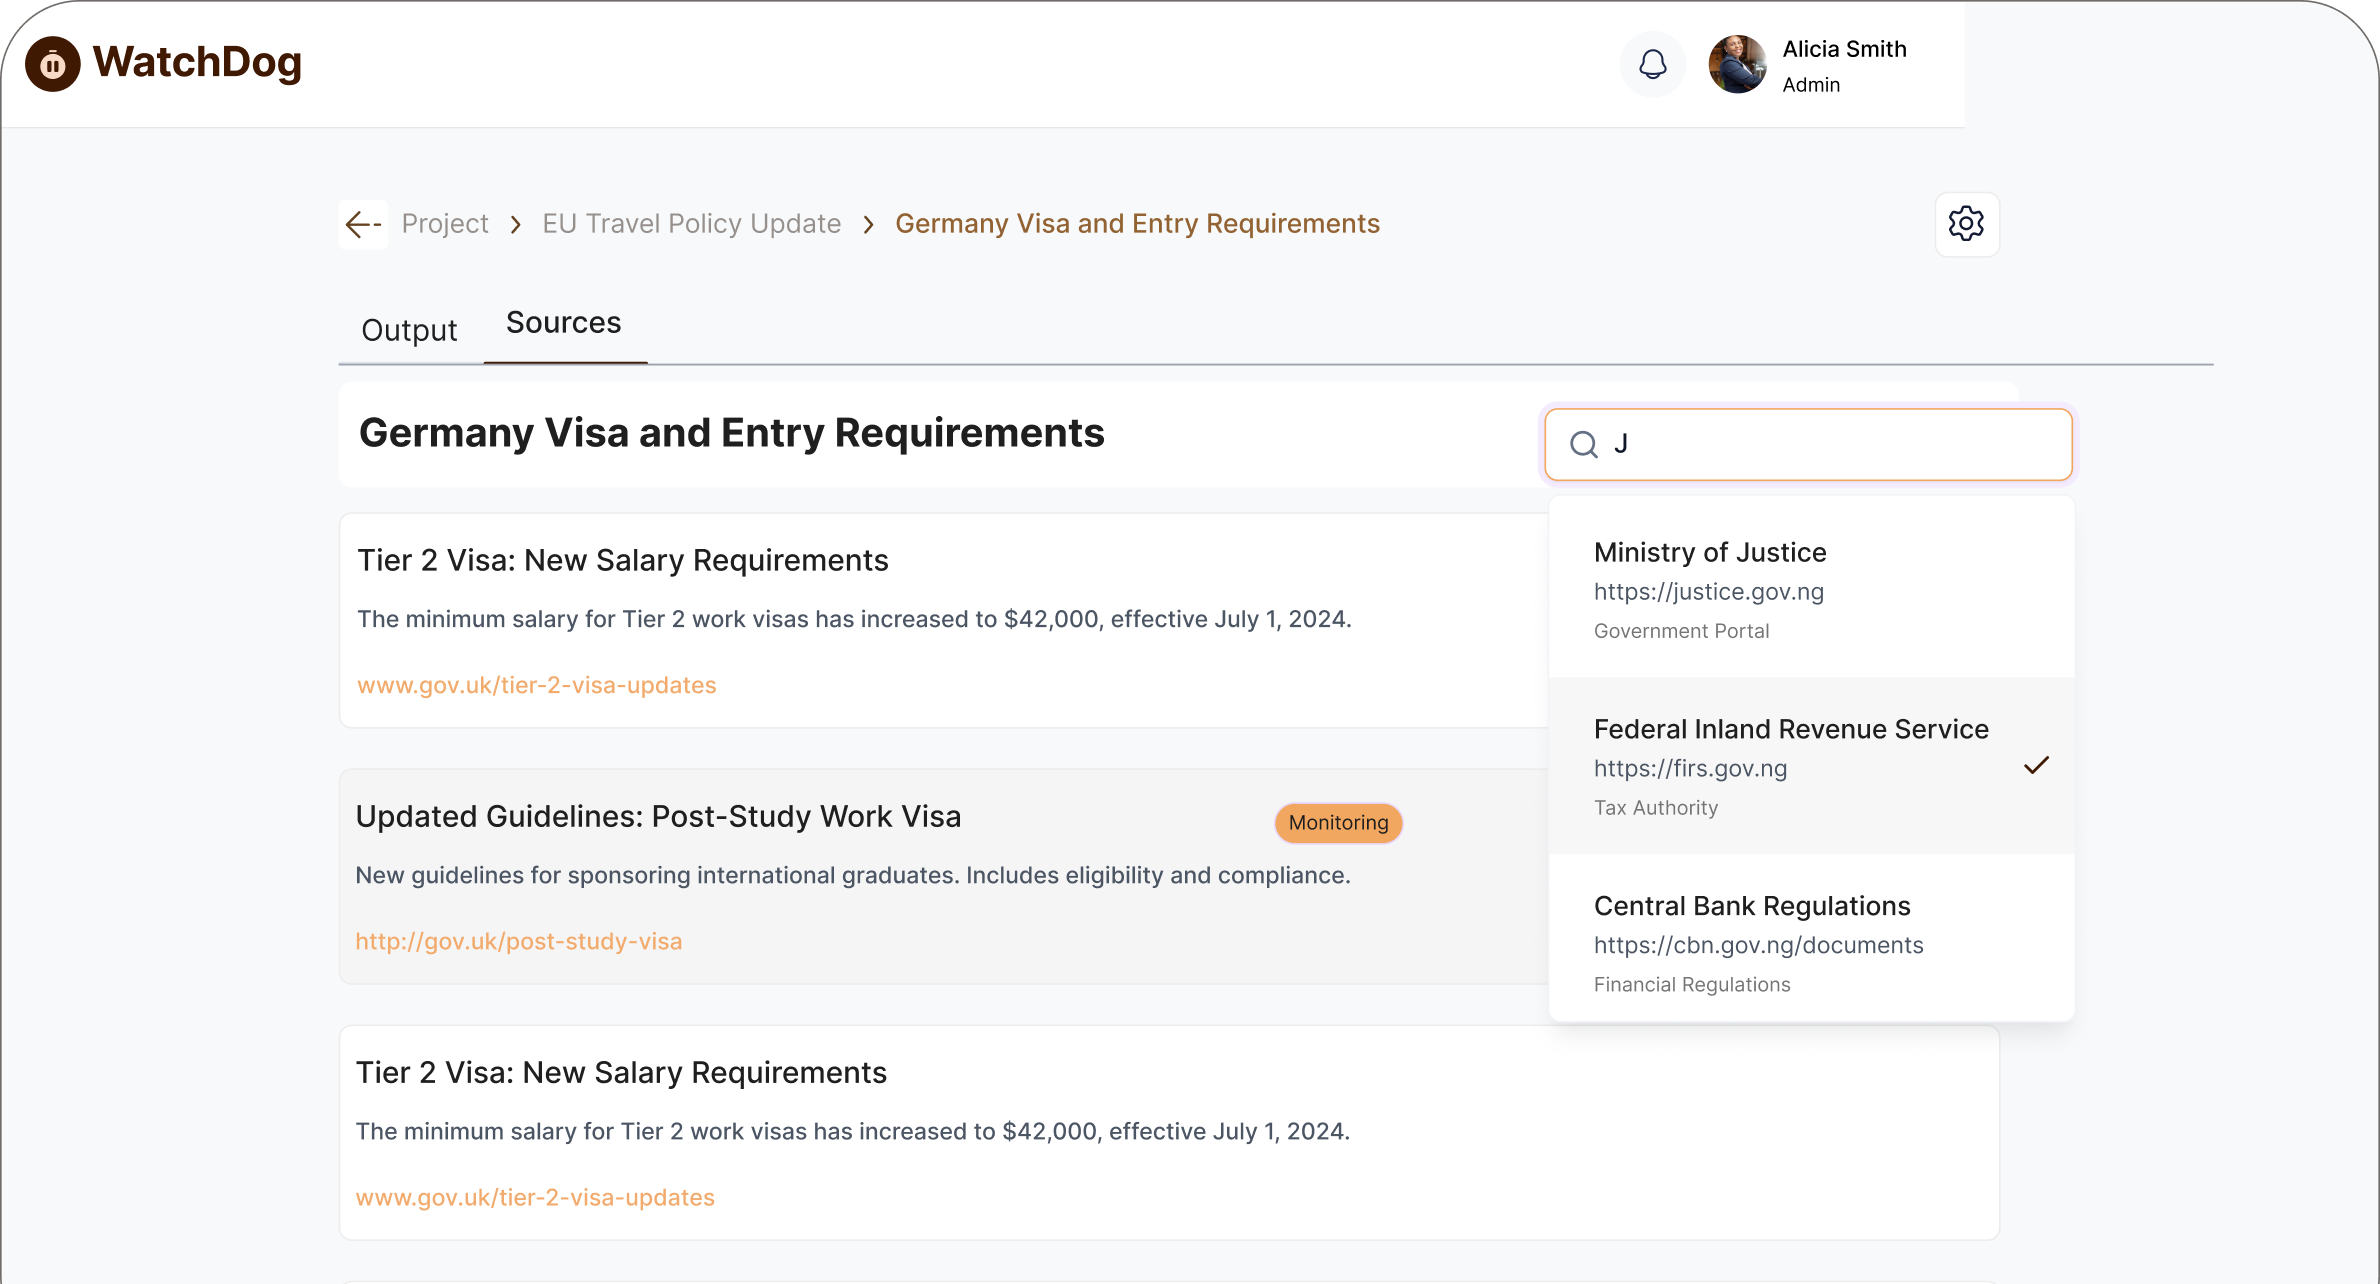This screenshot has height=1284, width=2380.
Task: Click the checkmark next to Federal Inland Revenue Service
Action: pos(2037,765)
